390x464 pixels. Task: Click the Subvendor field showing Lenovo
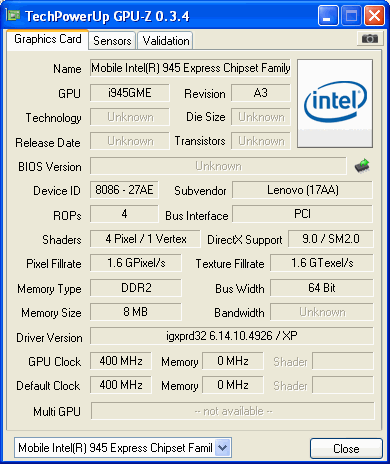coord(302,190)
